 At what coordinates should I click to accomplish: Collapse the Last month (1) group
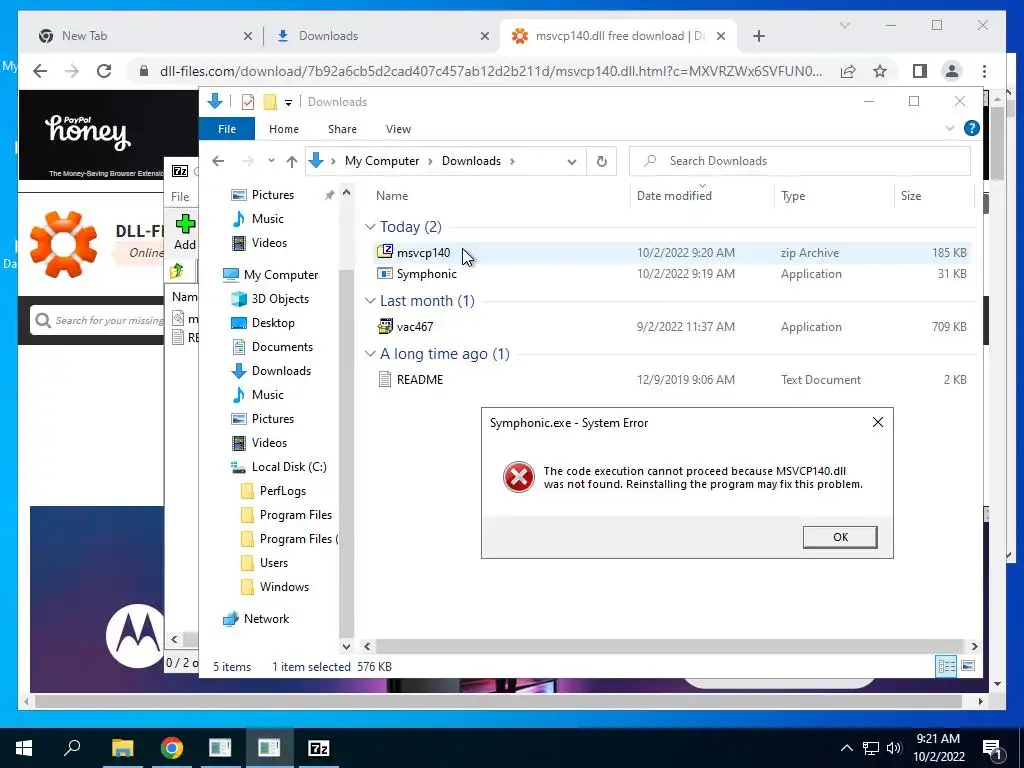[370, 300]
